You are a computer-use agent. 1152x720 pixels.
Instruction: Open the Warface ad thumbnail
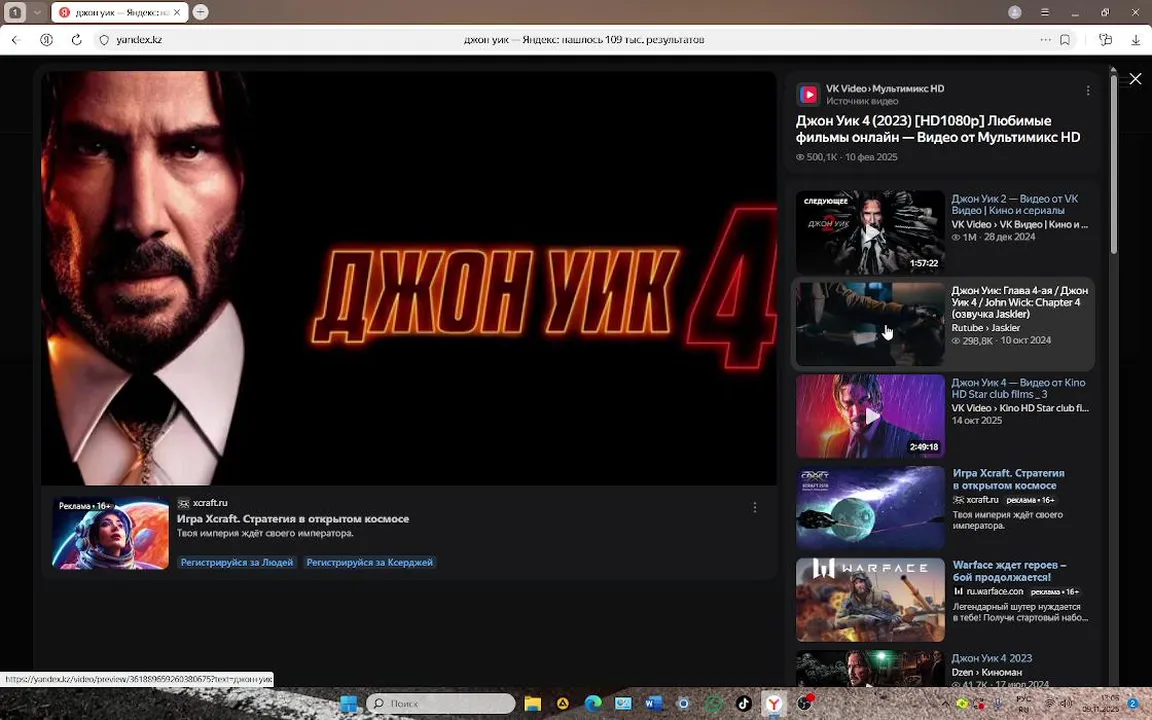tap(870, 600)
